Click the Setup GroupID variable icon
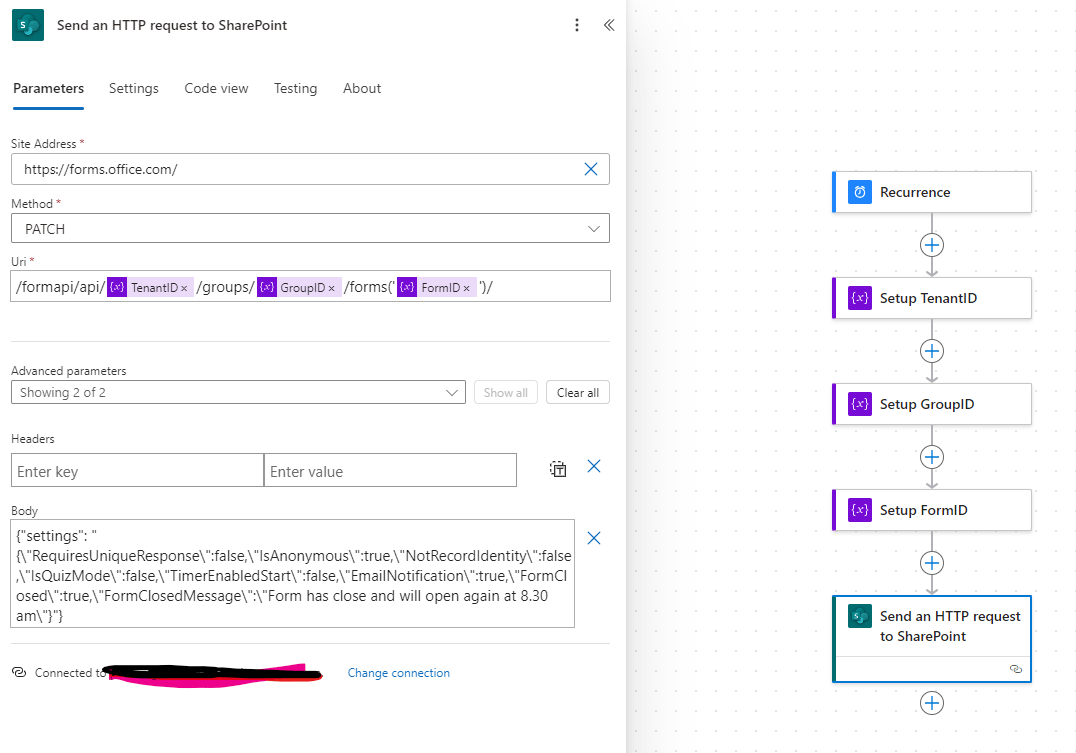The image size is (1076, 753). 860,404
